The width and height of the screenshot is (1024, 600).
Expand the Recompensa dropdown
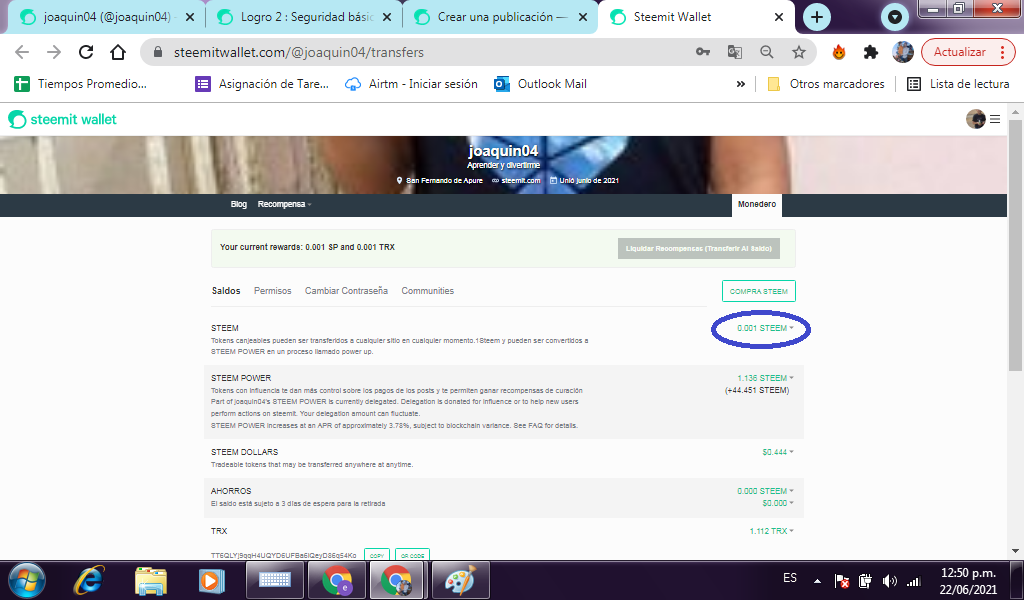click(284, 204)
